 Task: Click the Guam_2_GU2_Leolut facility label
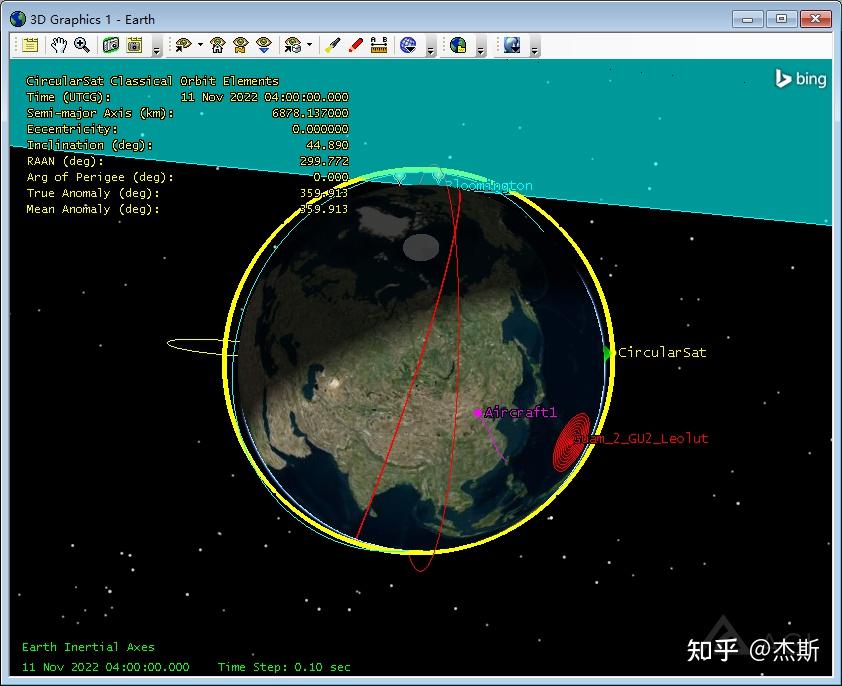pyautogui.click(x=641, y=438)
